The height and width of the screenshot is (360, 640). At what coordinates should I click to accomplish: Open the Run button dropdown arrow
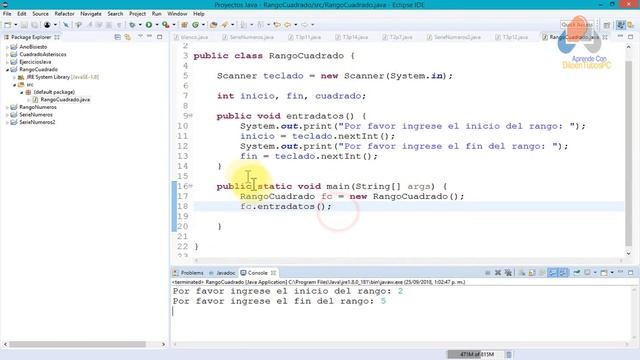coord(157,25)
